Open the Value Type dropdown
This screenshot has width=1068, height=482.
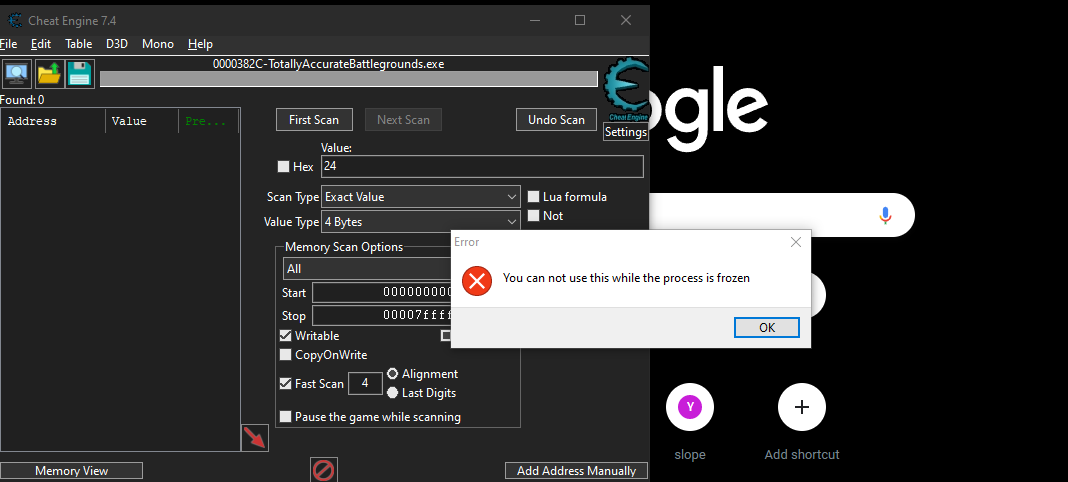click(x=420, y=222)
